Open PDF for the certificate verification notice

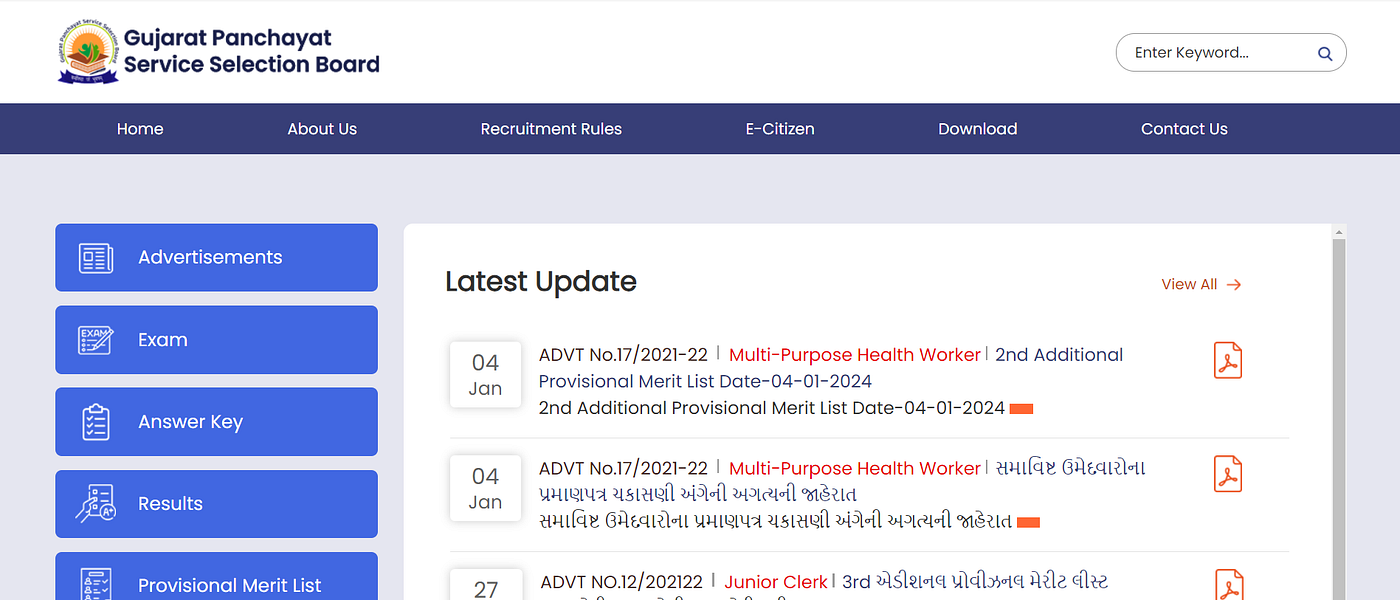click(1228, 474)
